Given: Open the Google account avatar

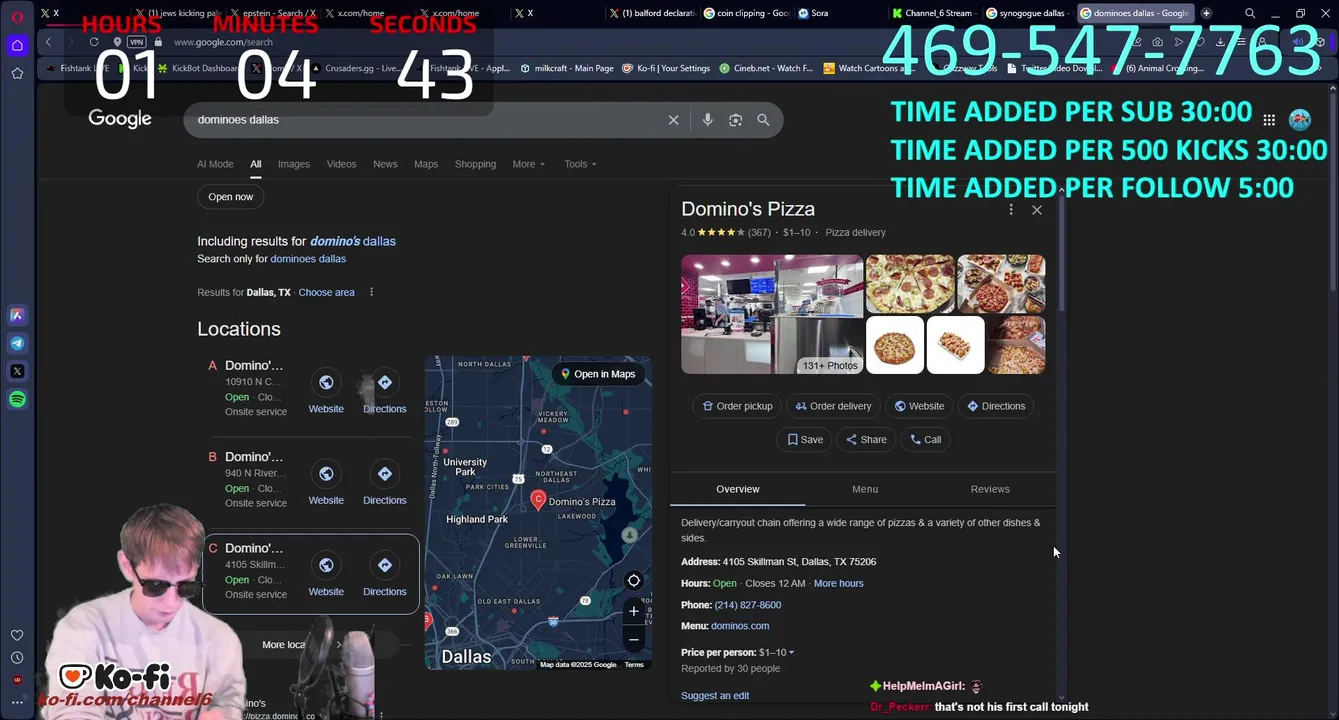Looking at the screenshot, I should coord(1300,120).
